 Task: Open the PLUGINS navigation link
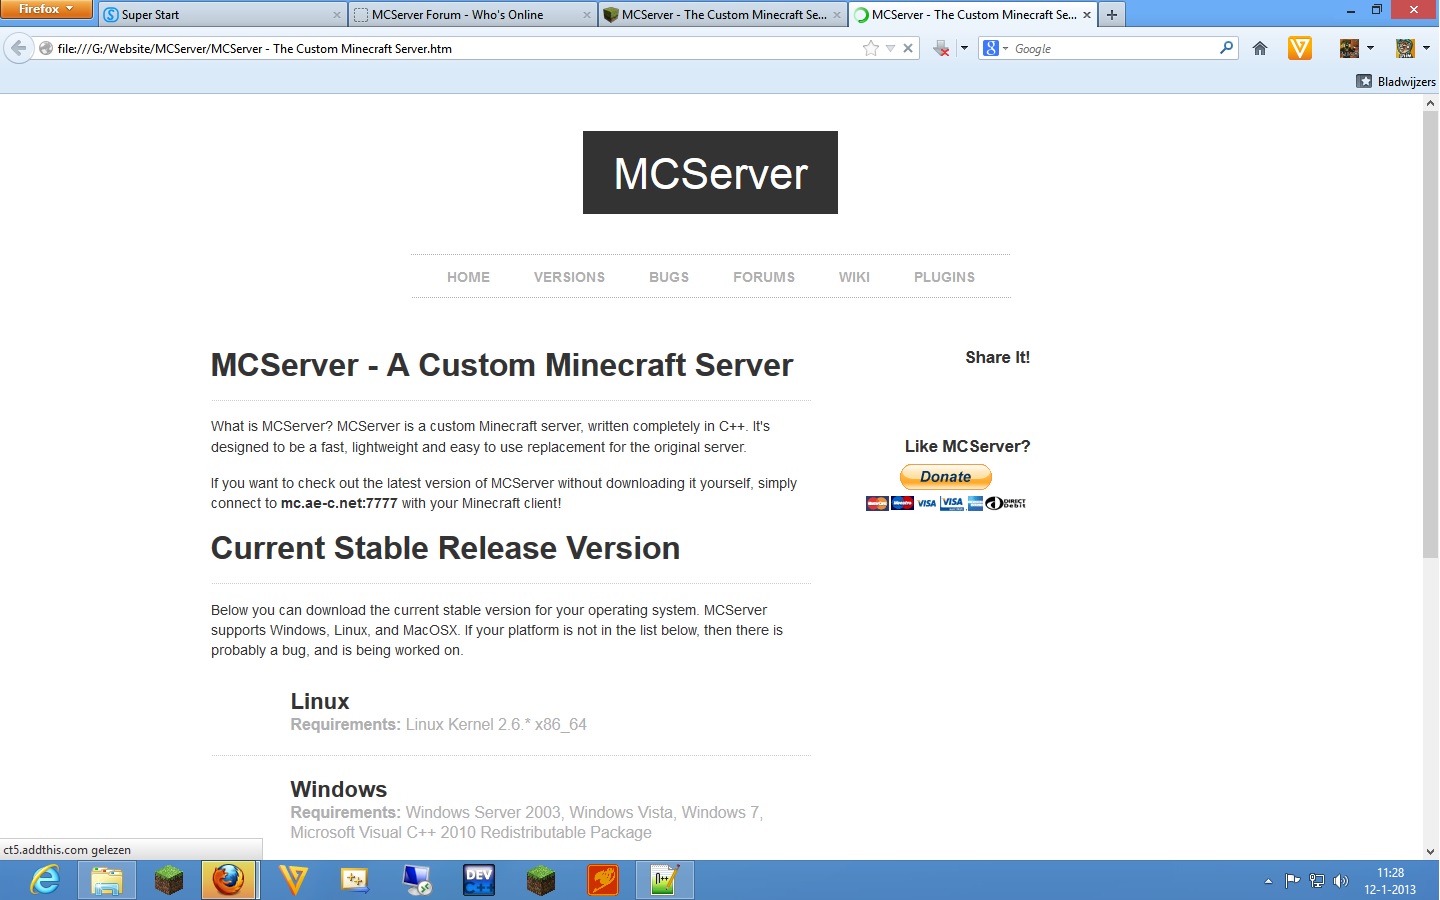click(944, 277)
